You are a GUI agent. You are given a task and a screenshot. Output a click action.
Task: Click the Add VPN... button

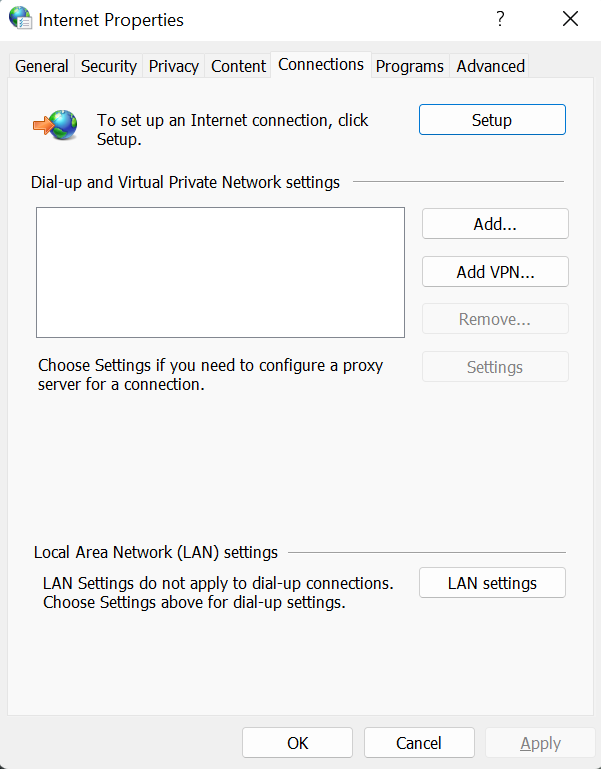pos(495,272)
